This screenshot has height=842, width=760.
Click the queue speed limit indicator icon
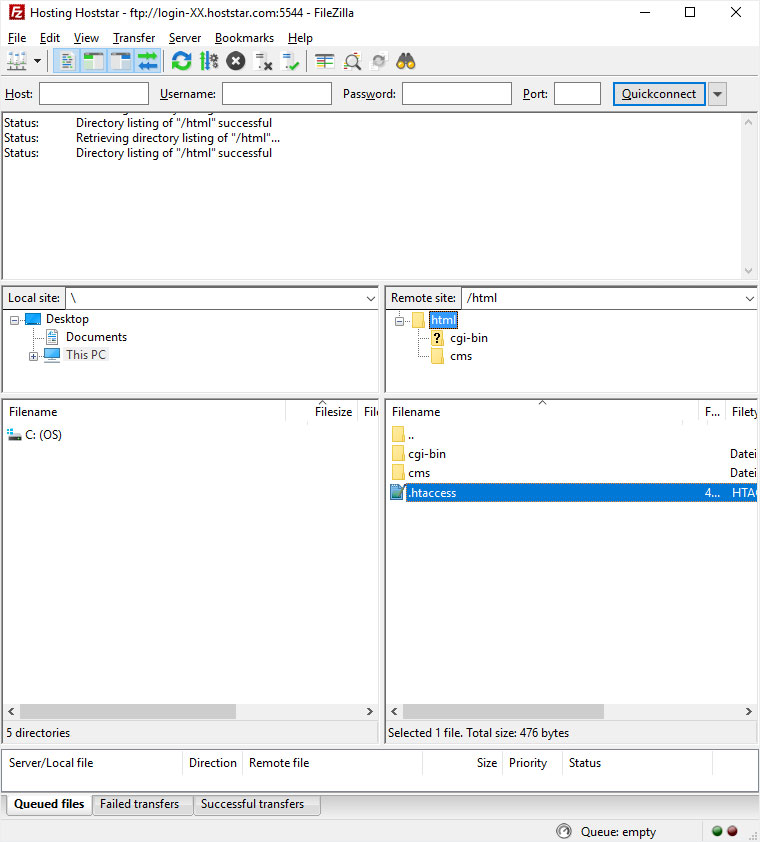click(x=563, y=831)
